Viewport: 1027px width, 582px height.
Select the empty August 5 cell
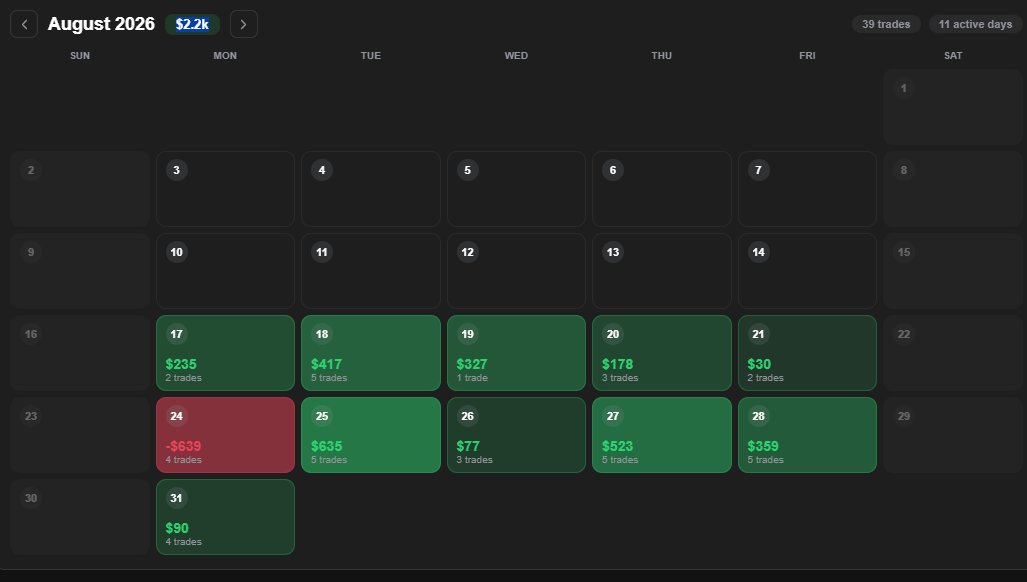click(516, 189)
